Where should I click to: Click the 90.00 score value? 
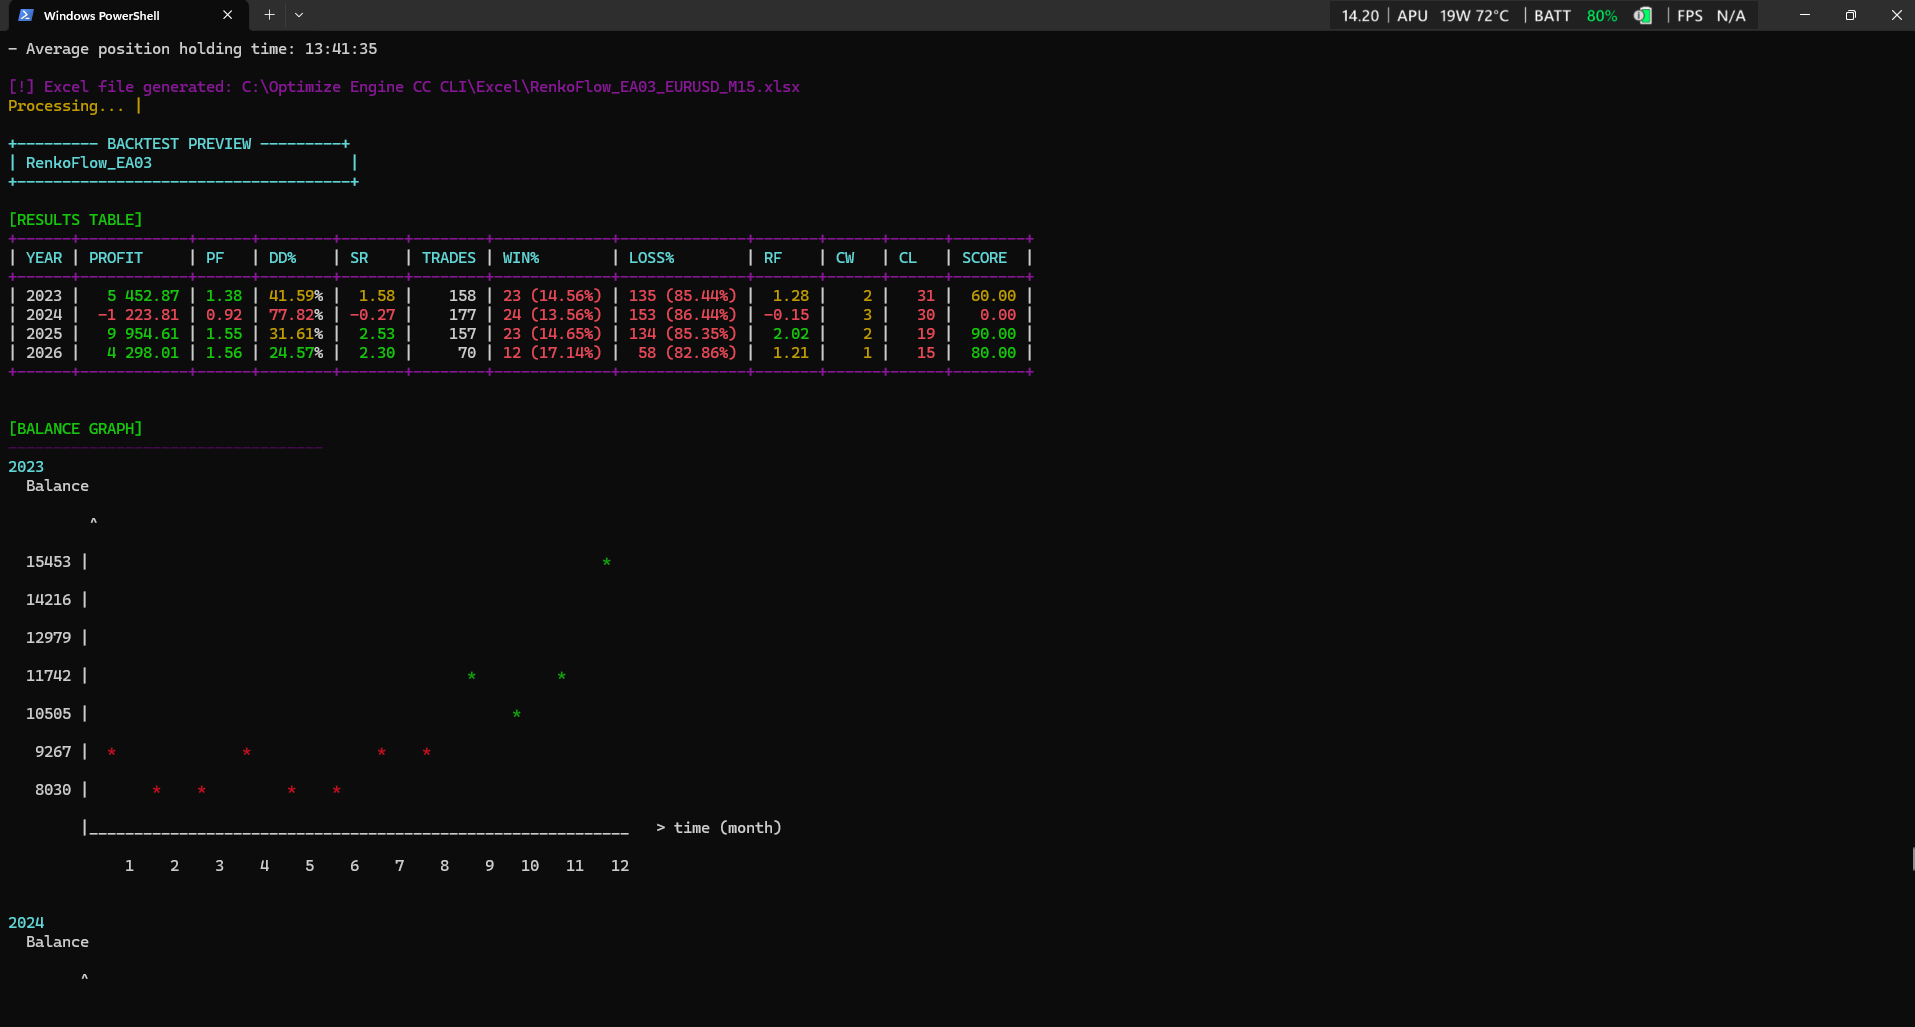[993, 334]
